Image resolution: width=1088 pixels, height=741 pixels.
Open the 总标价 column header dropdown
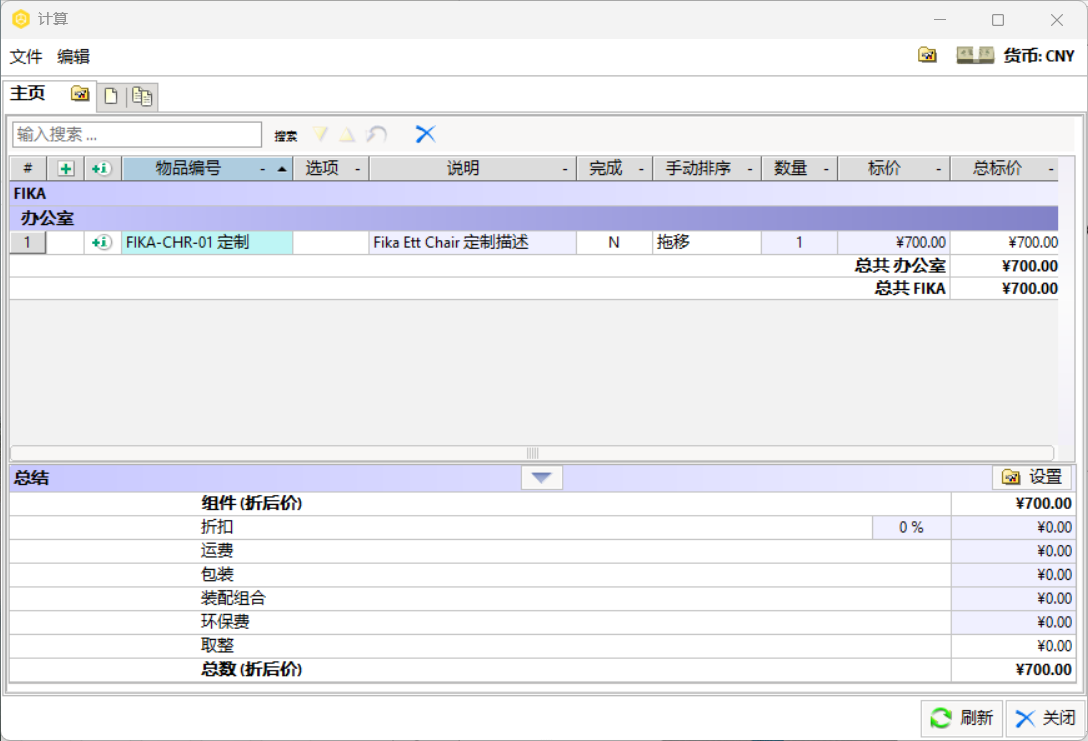pos(1051,169)
